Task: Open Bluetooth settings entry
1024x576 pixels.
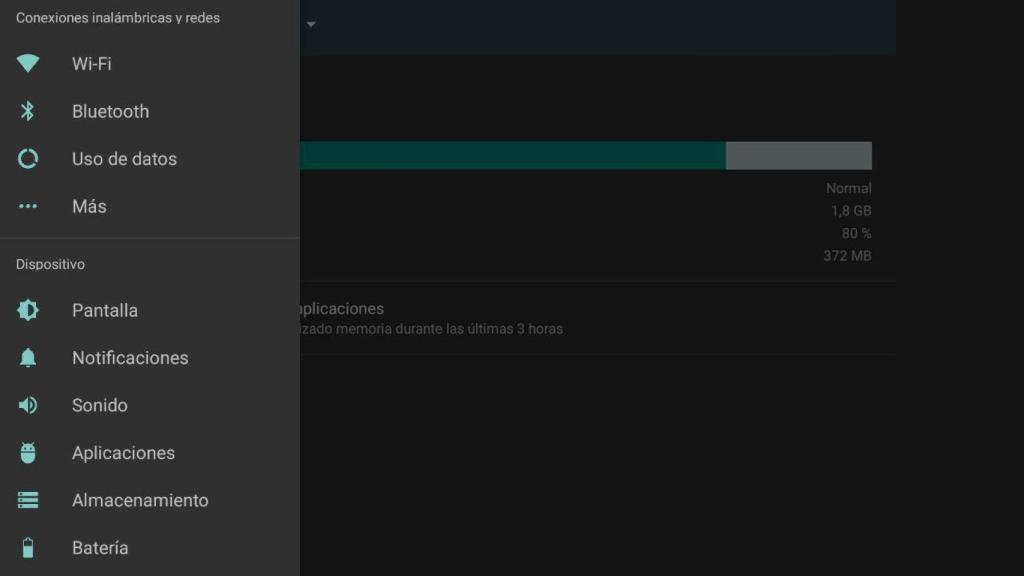Action: click(x=150, y=112)
